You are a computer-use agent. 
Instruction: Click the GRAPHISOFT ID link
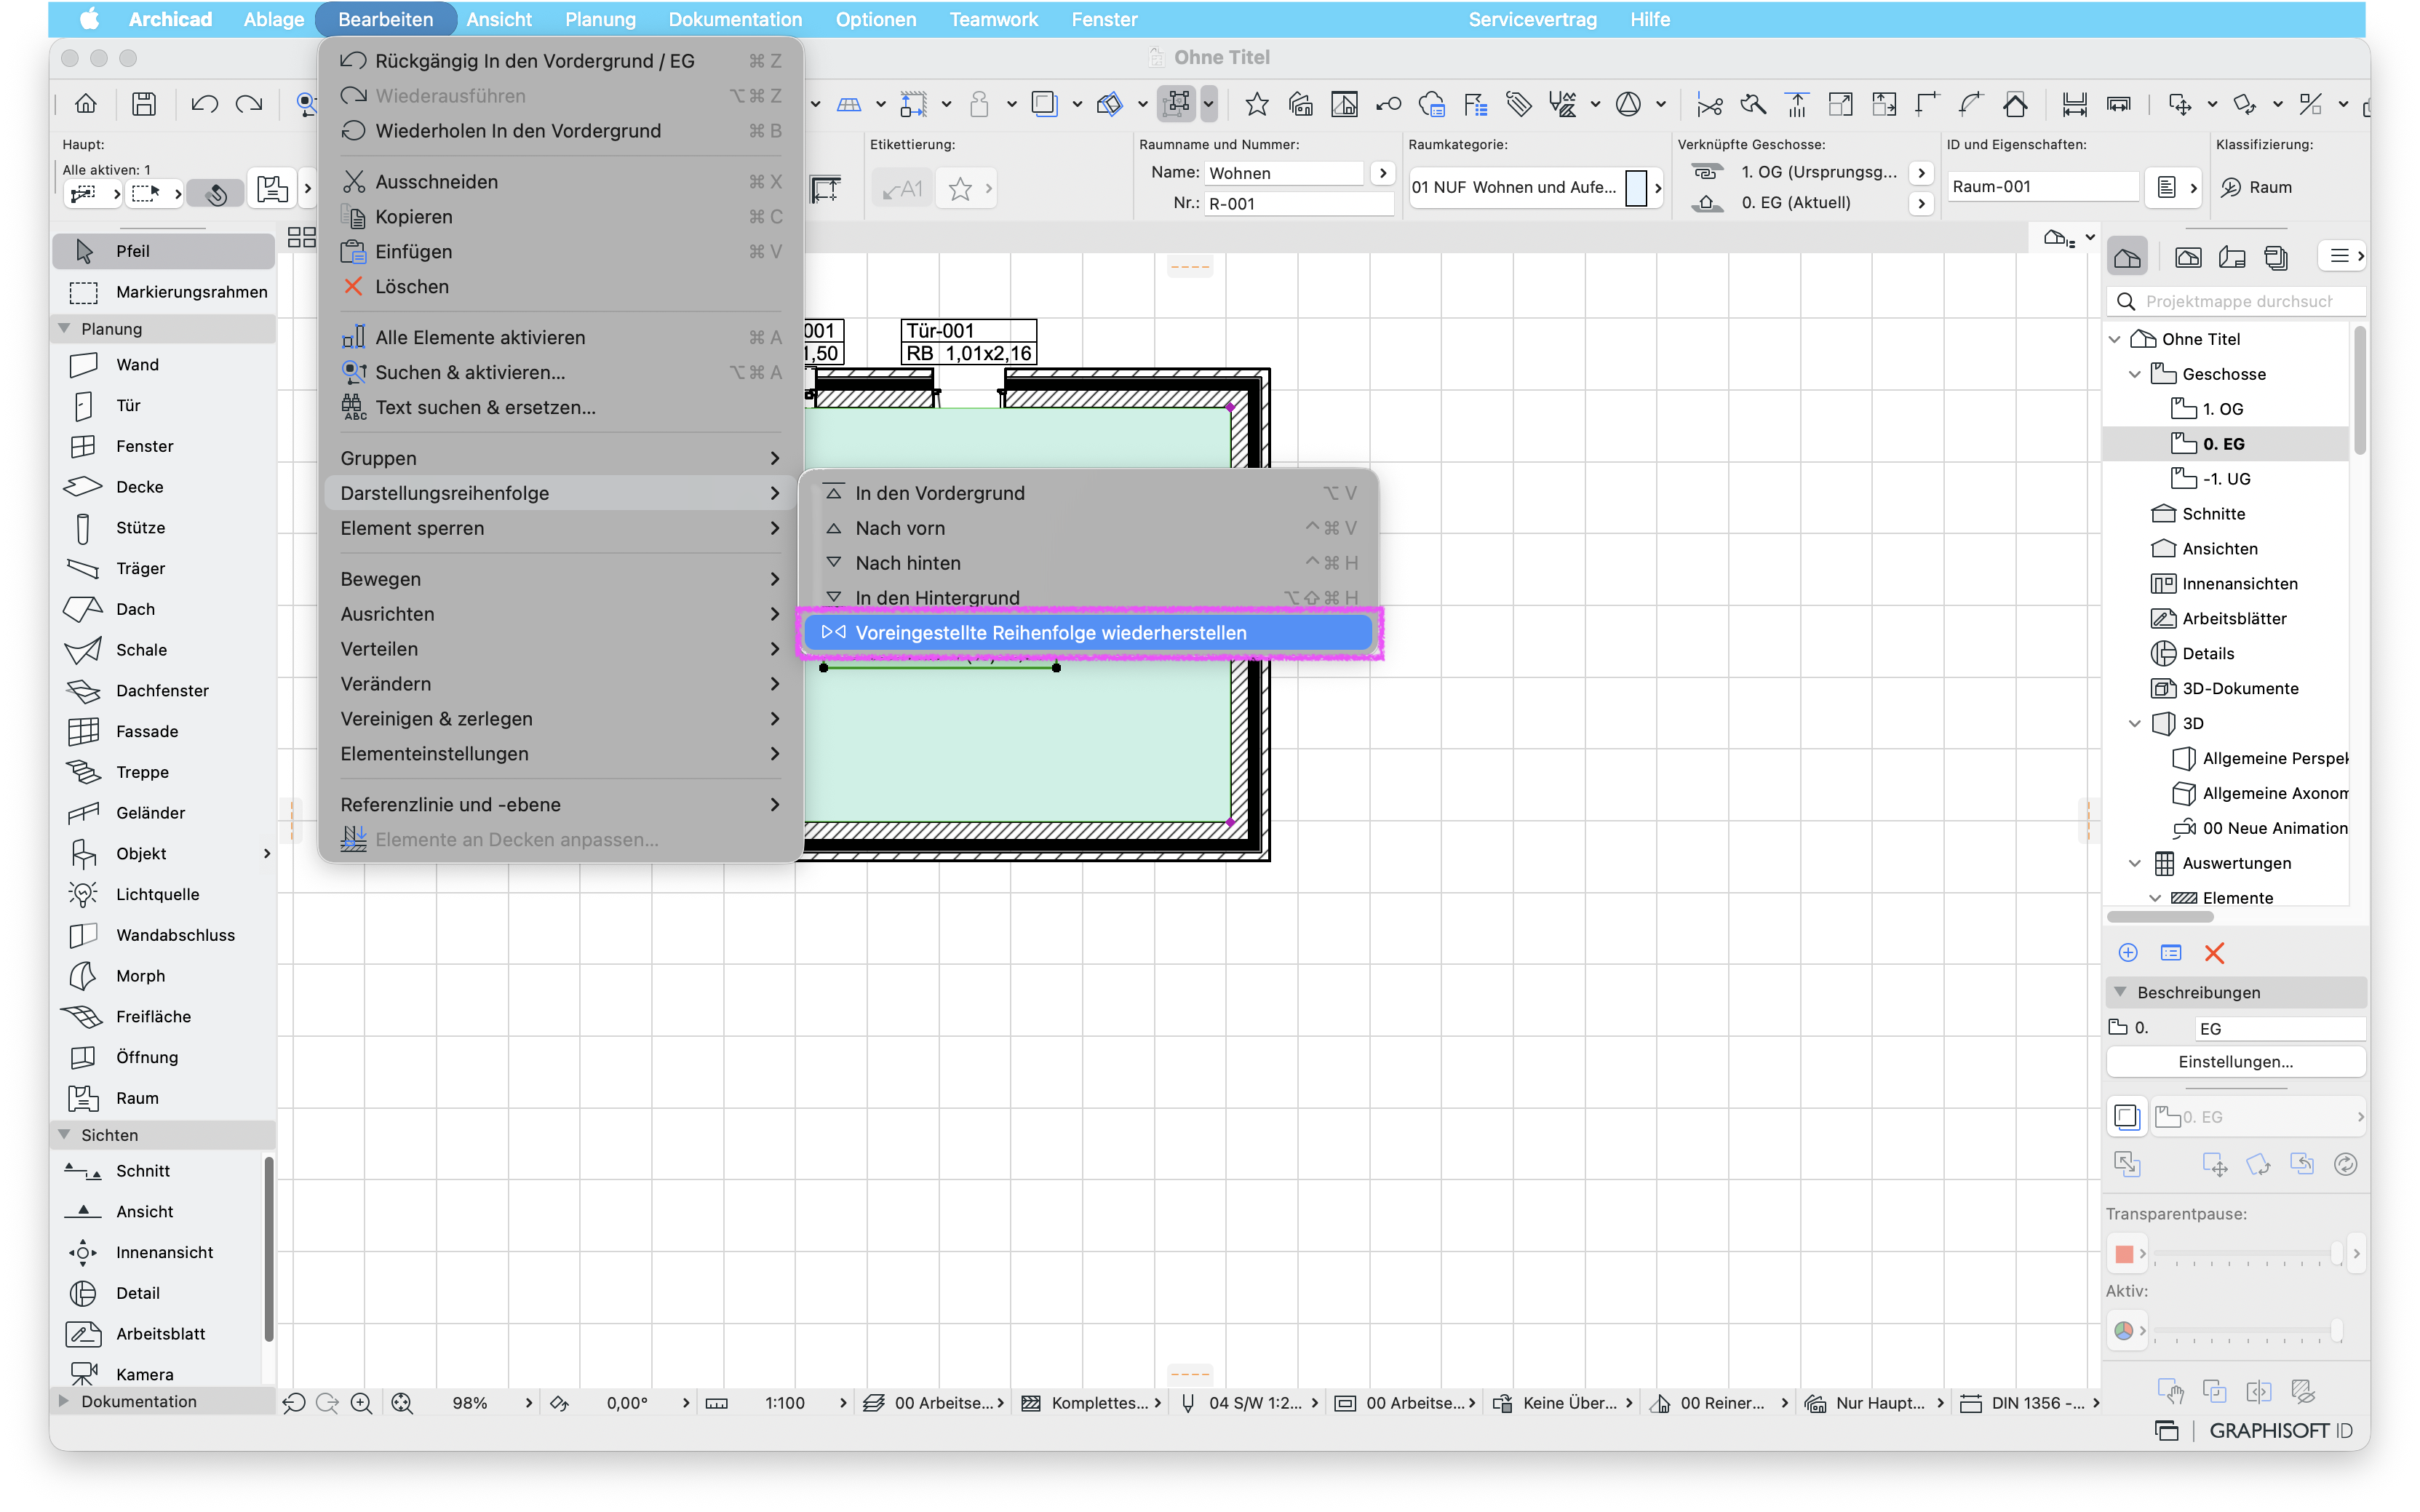pos(2280,1431)
